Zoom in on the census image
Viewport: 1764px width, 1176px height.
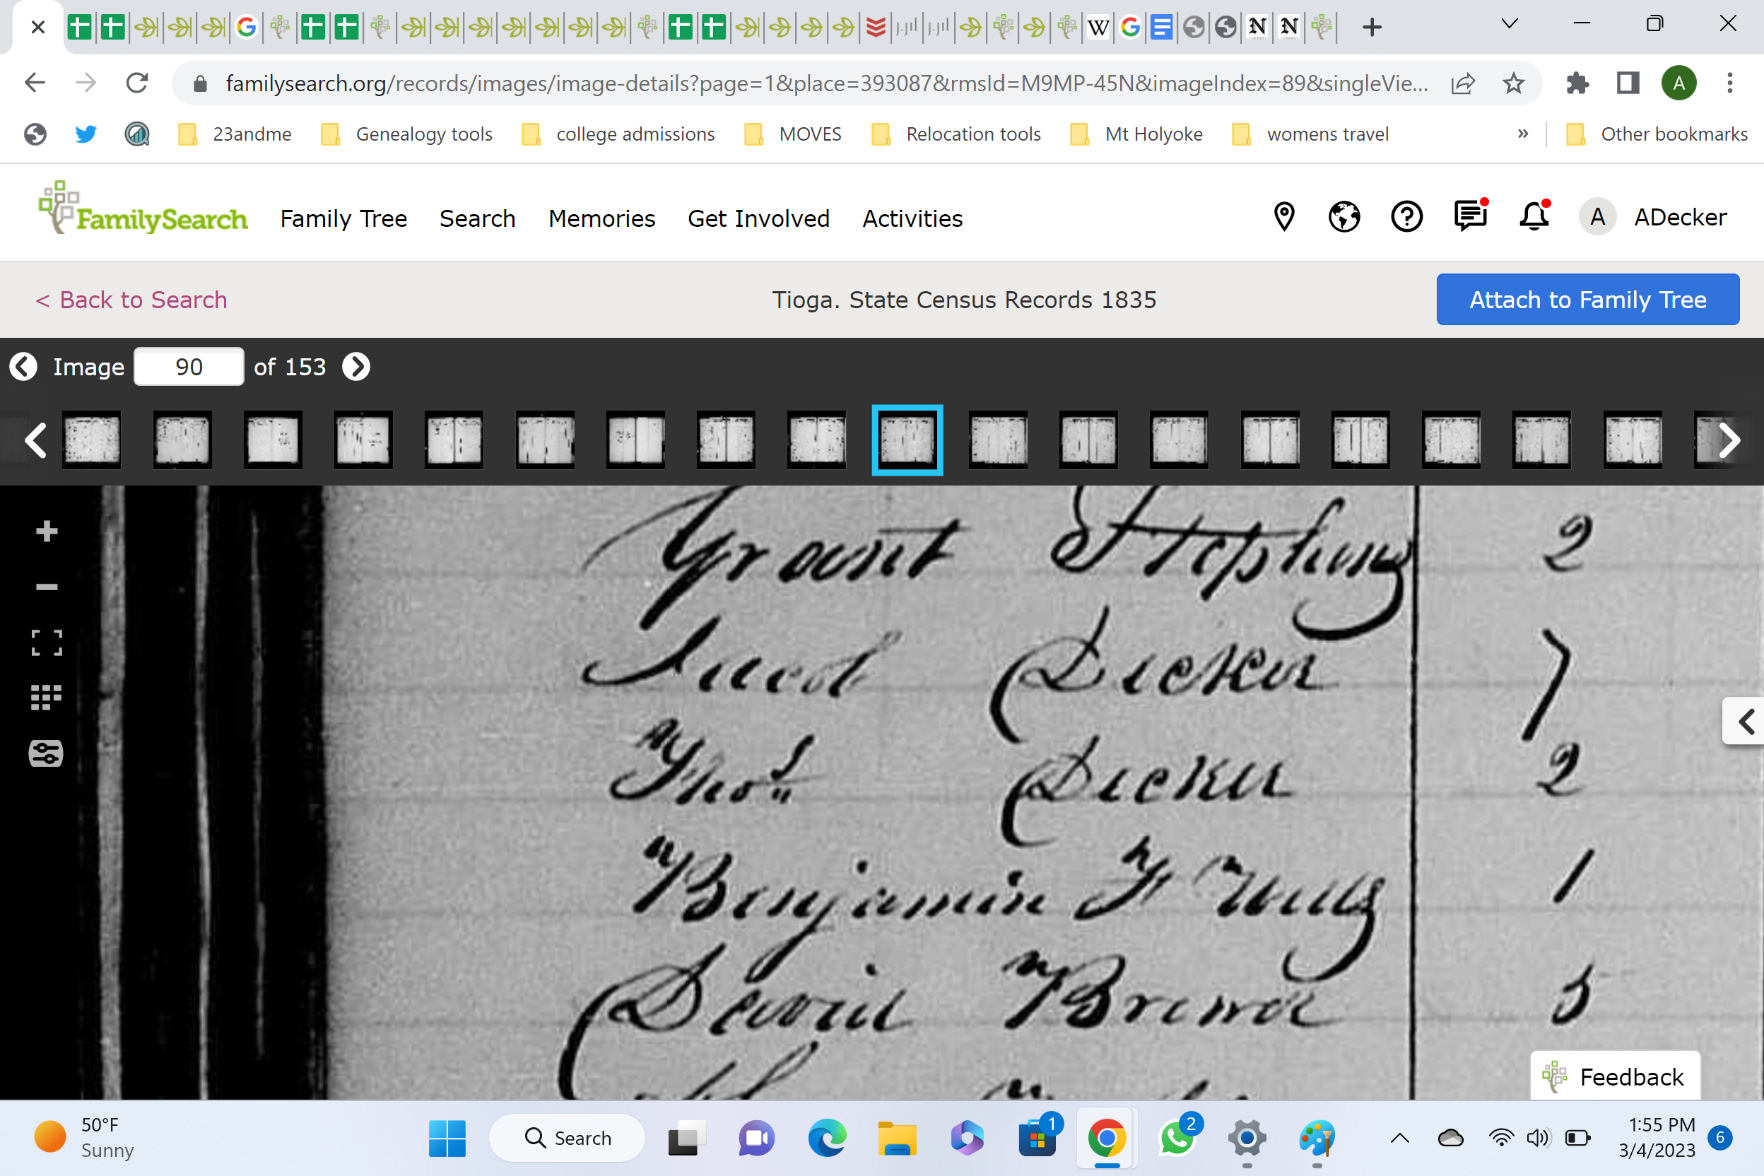tap(46, 531)
